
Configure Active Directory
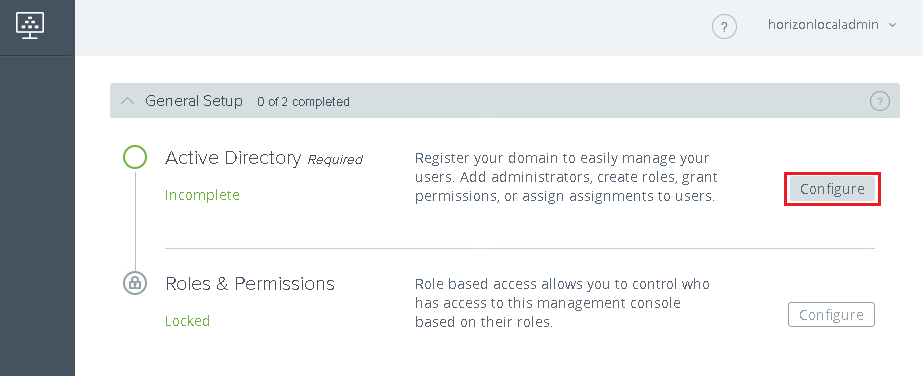point(832,189)
